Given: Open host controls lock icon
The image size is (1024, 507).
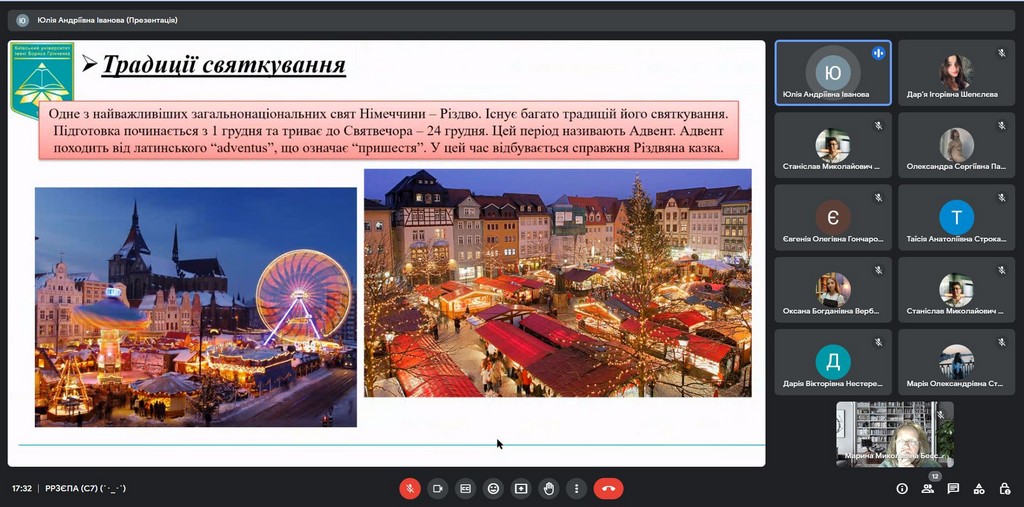Looking at the screenshot, I should 1003,489.
